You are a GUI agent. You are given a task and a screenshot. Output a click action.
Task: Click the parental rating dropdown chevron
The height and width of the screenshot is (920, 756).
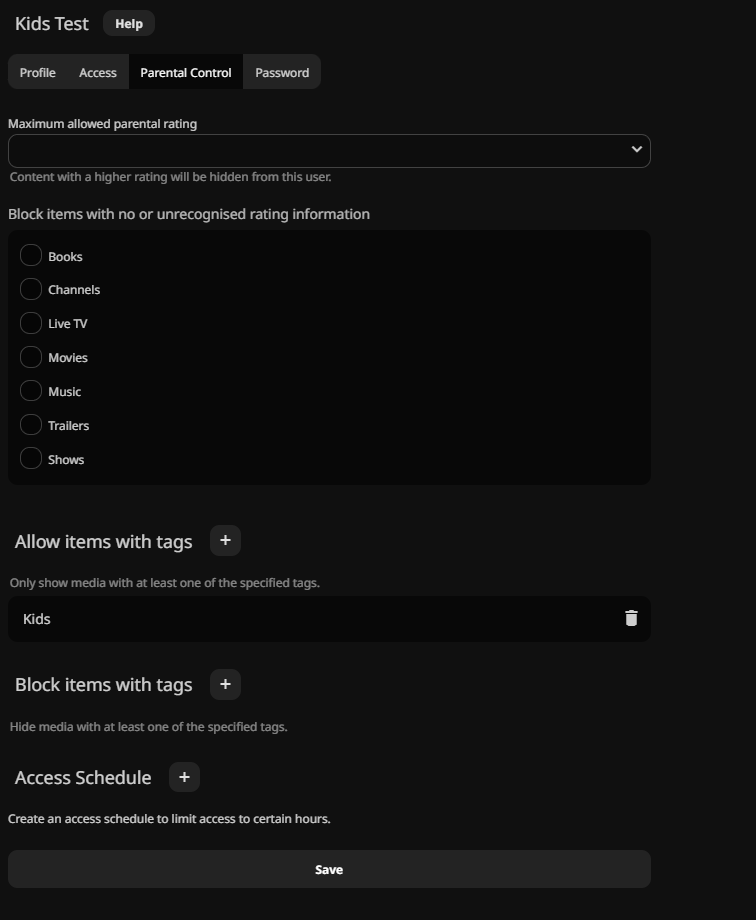[x=636, y=150]
